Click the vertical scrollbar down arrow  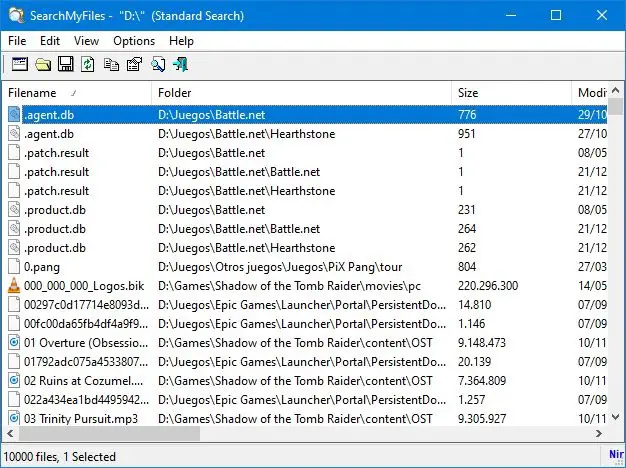click(616, 417)
